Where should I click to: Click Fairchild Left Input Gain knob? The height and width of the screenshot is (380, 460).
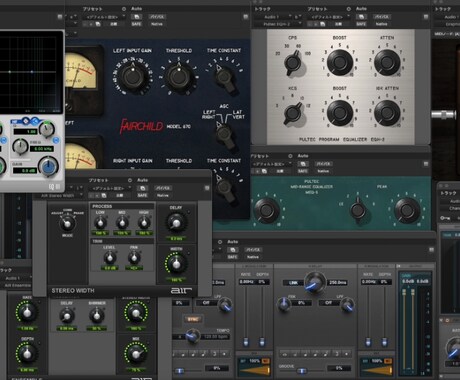133,77
